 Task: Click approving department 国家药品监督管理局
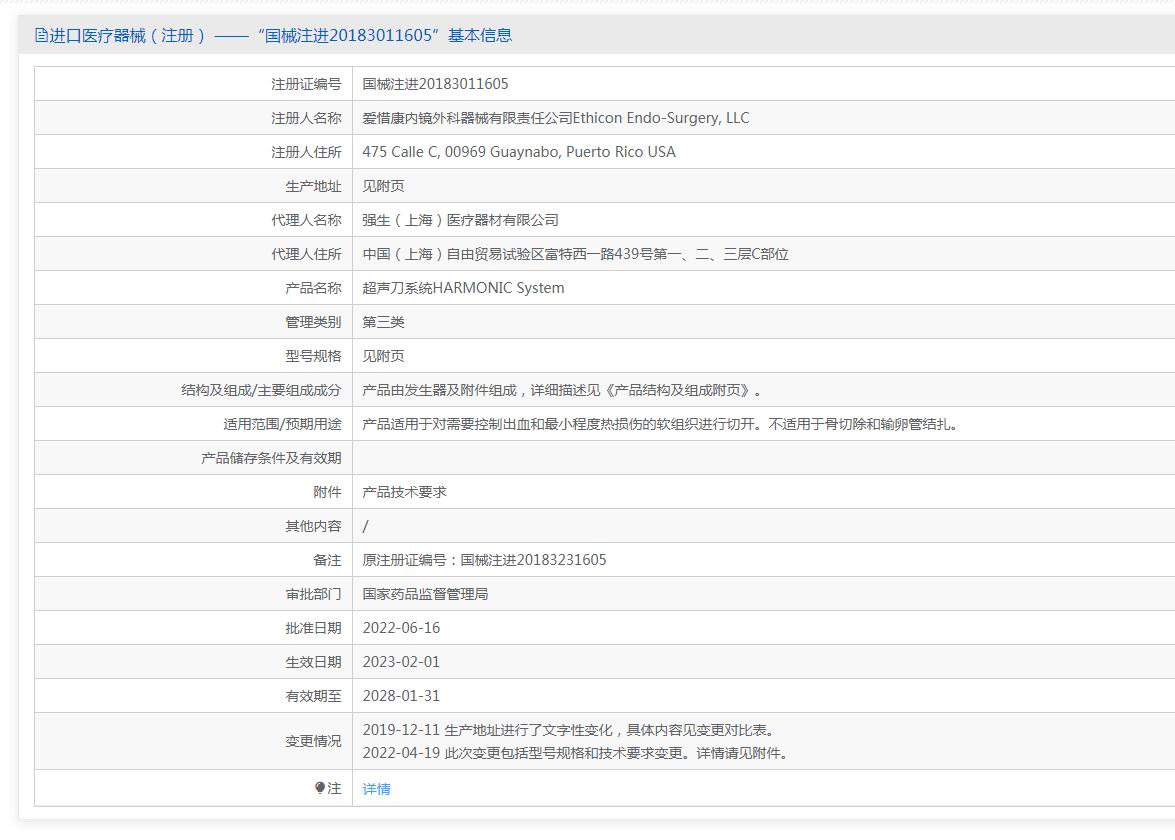[426, 594]
